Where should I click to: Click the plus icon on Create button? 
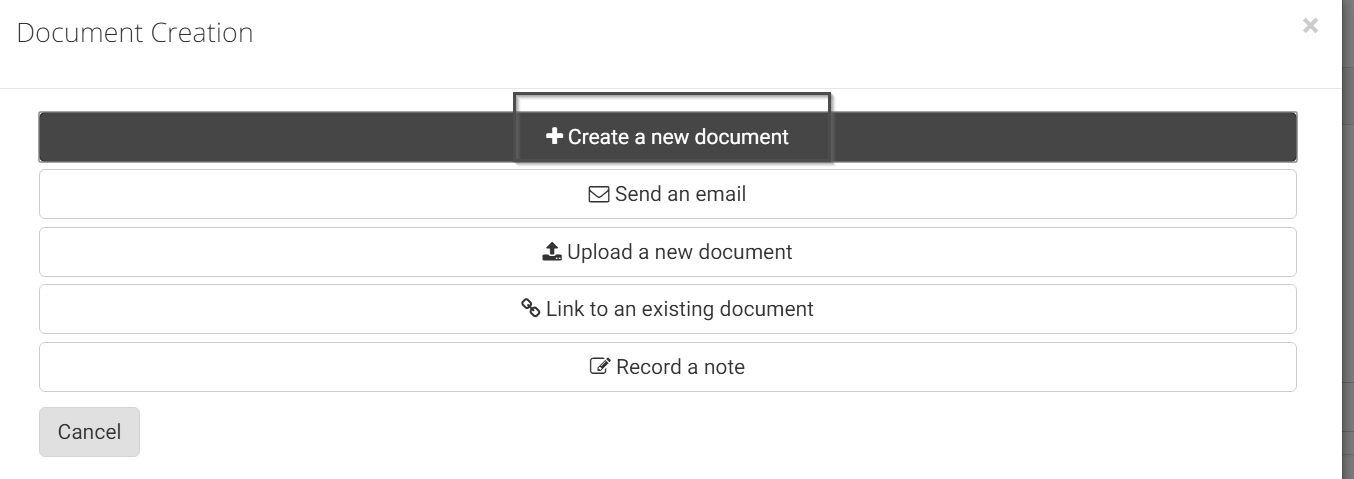click(x=554, y=136)
